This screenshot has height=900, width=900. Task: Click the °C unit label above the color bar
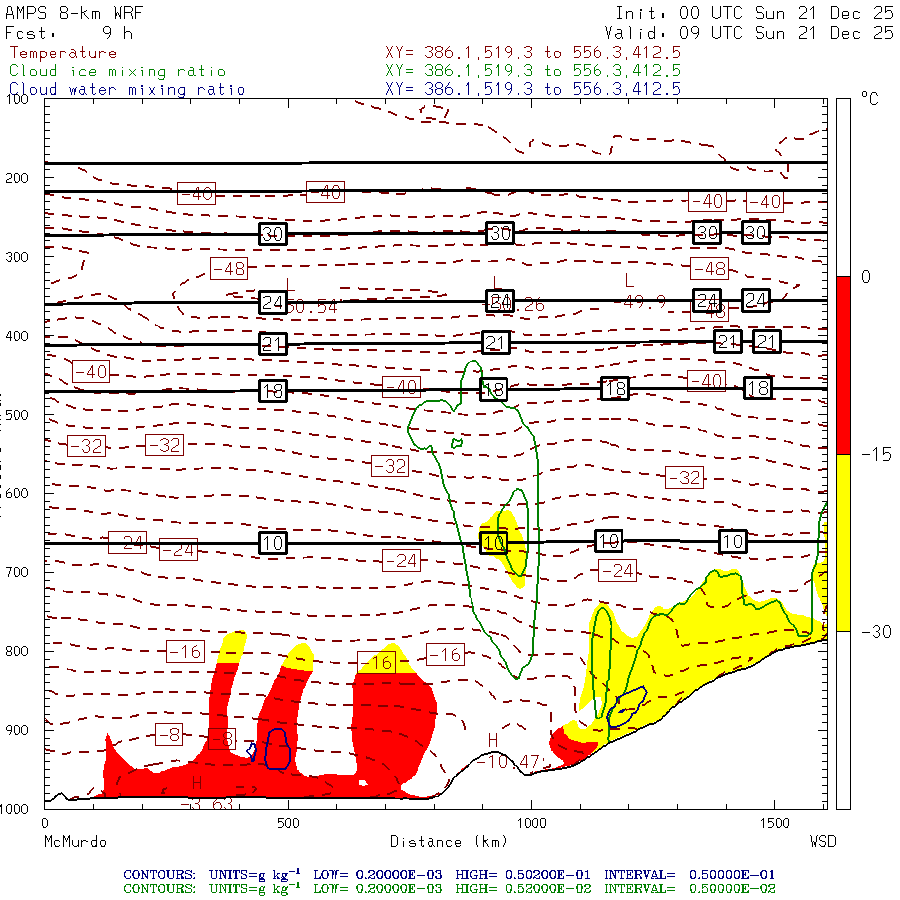[869, 100]
